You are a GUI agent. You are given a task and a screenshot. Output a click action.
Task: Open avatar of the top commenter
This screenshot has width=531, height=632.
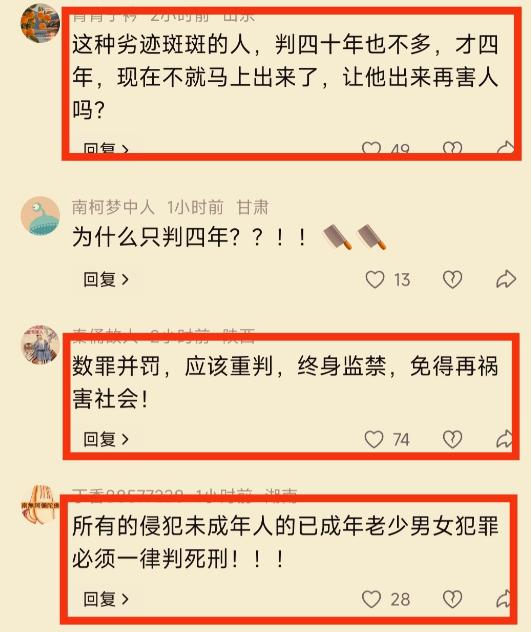(x=40, y=23)
